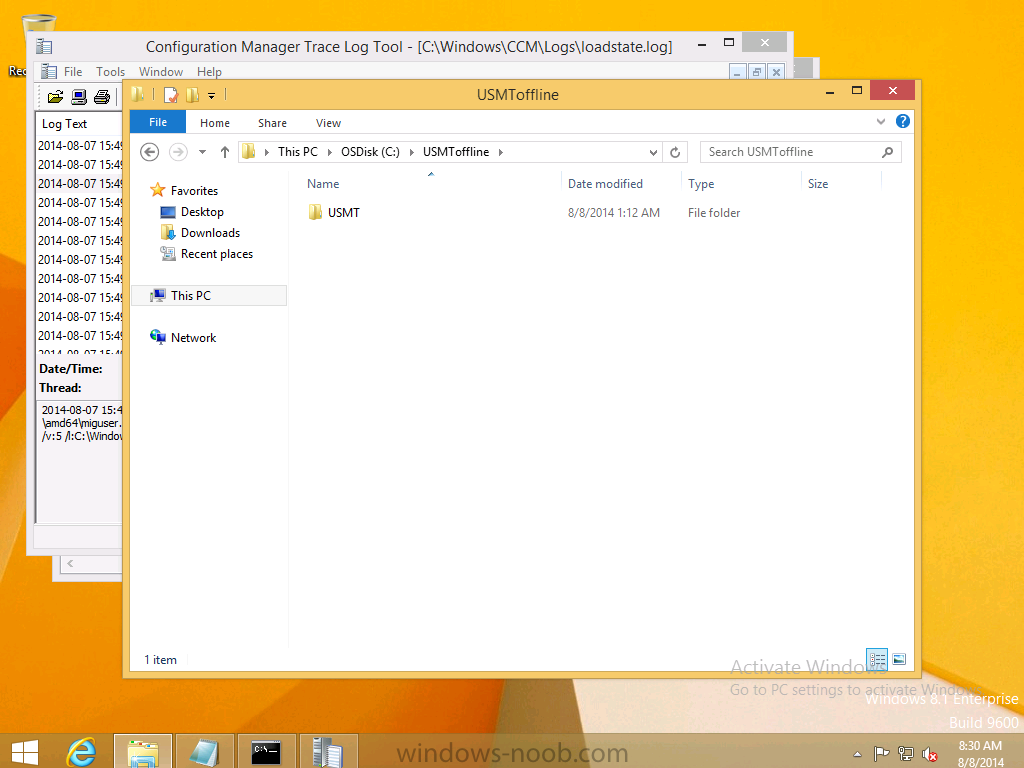Open the Window menu in Trace Log Tool
This screenshot has height=768, width=1024.
tap(161, 72)
